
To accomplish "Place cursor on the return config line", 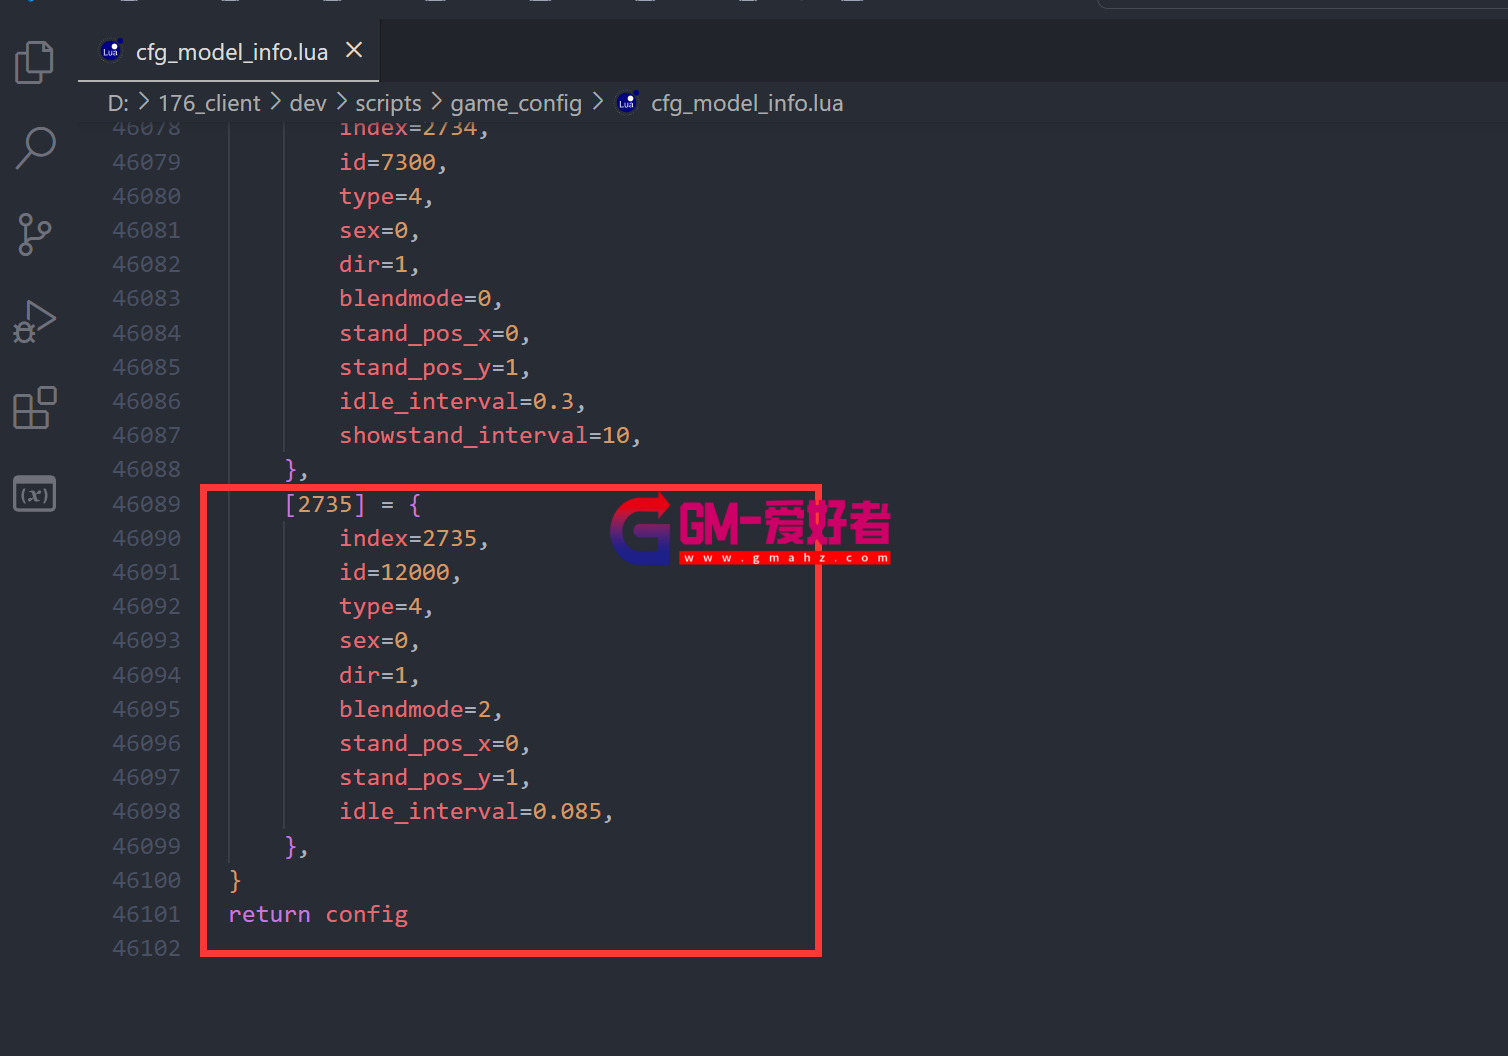I will 318,914.
